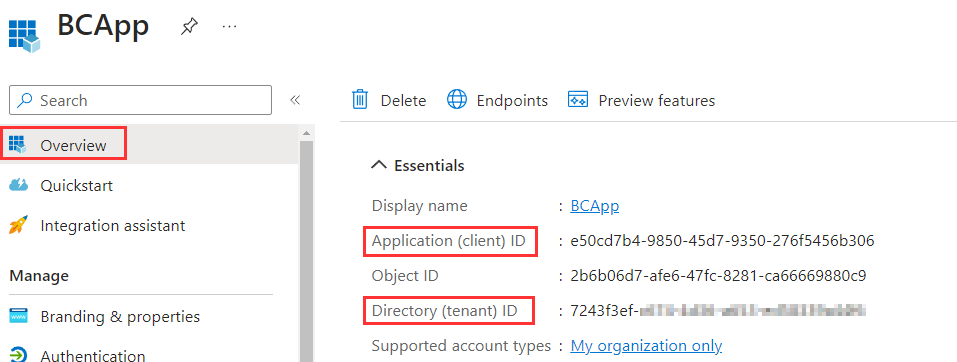The image size is (957, 362).
Task: Click the Object ID label
Action: coord(405,276)
